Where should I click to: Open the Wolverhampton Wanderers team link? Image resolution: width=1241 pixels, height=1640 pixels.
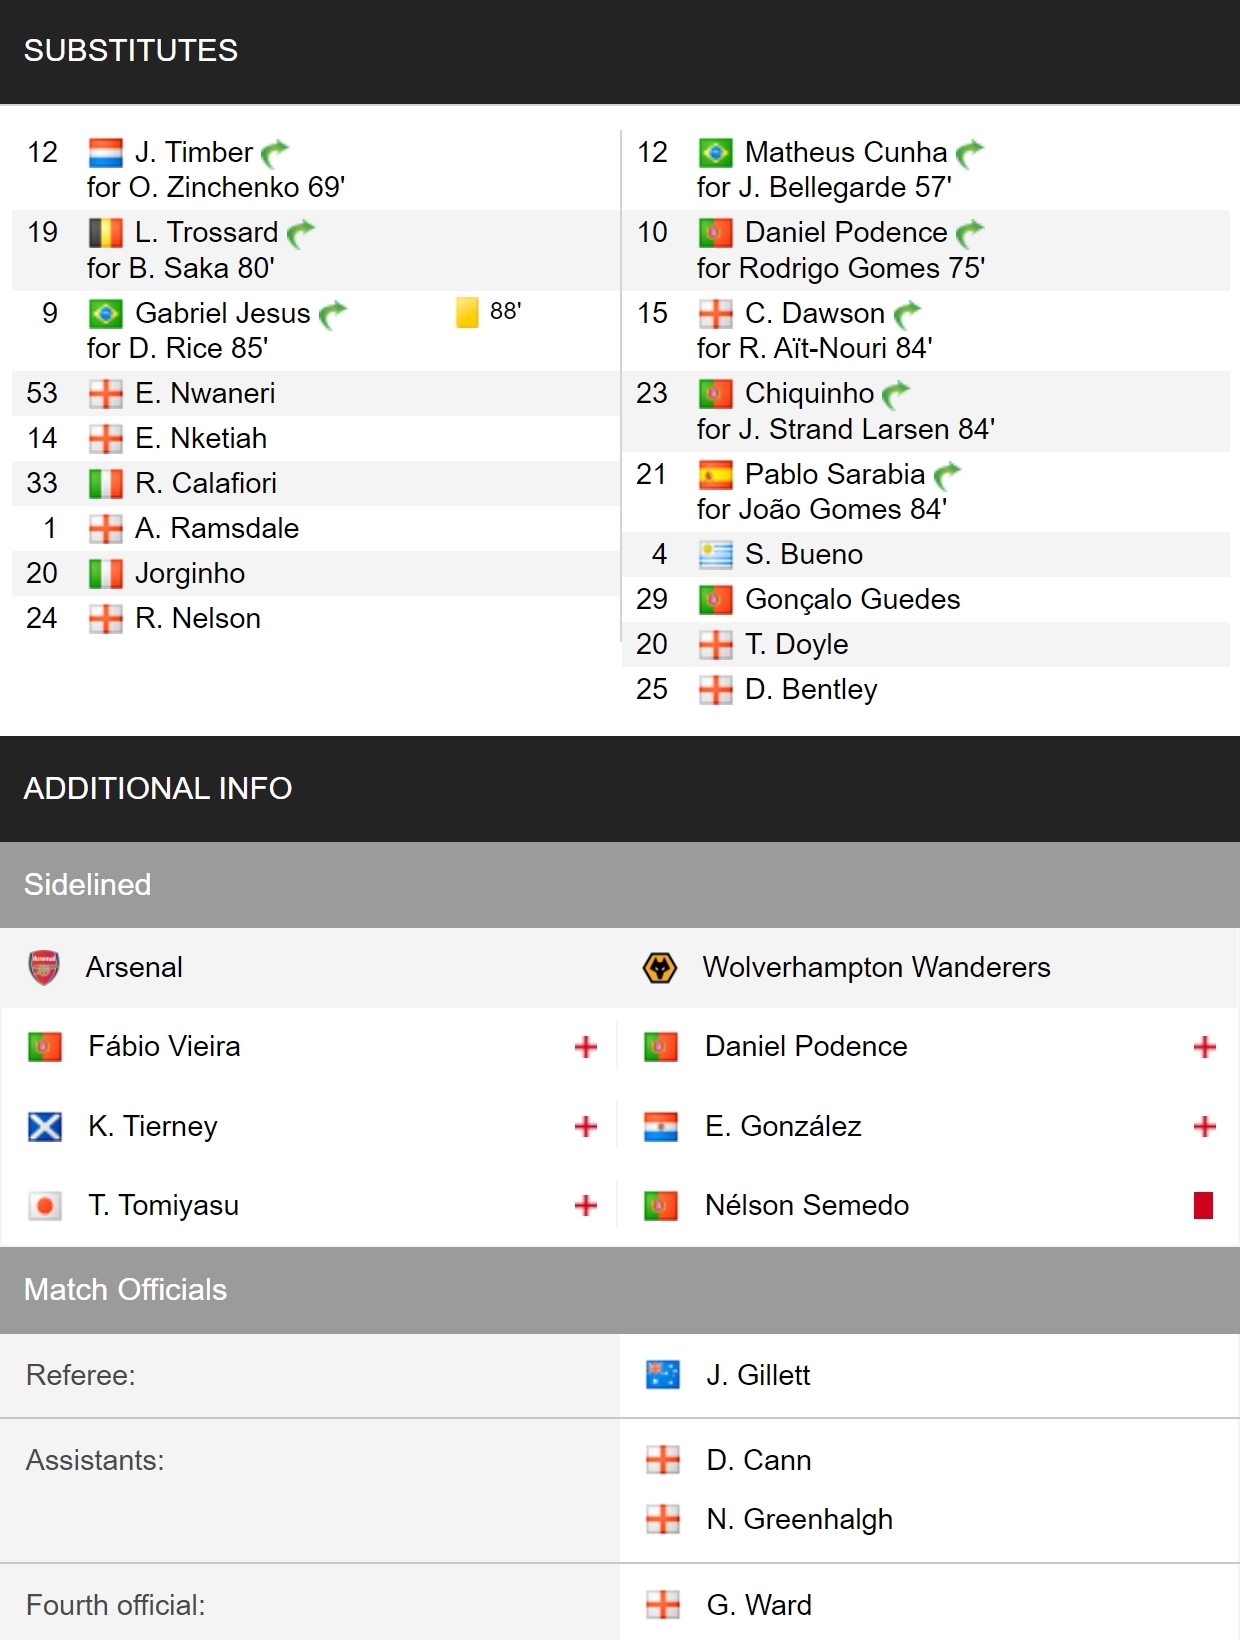click(877, 967)
